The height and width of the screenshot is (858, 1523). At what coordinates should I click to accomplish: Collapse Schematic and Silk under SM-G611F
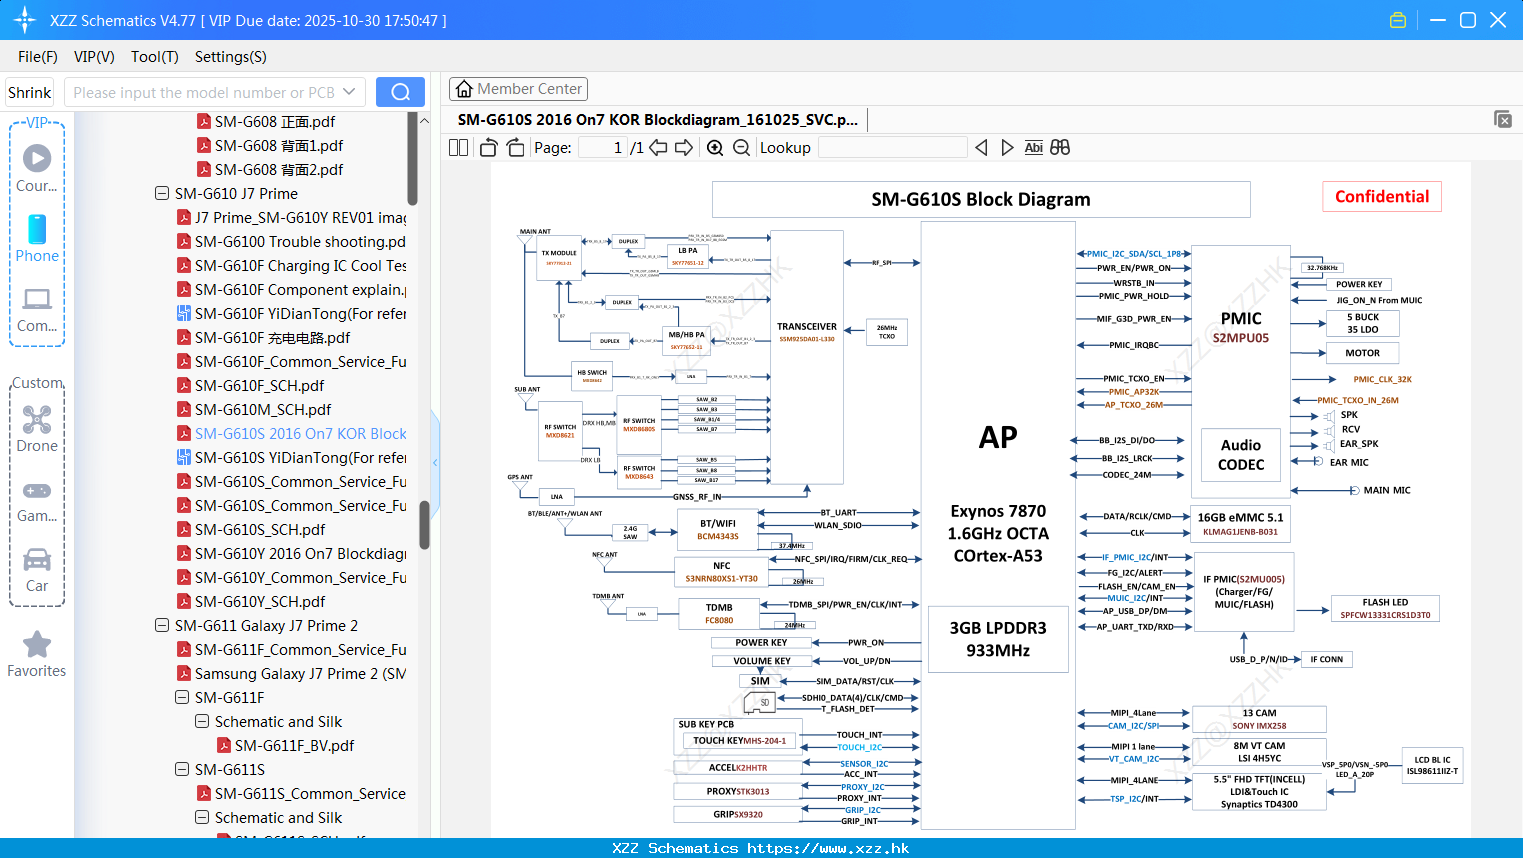pyautogui.click(x=202, y=722)
